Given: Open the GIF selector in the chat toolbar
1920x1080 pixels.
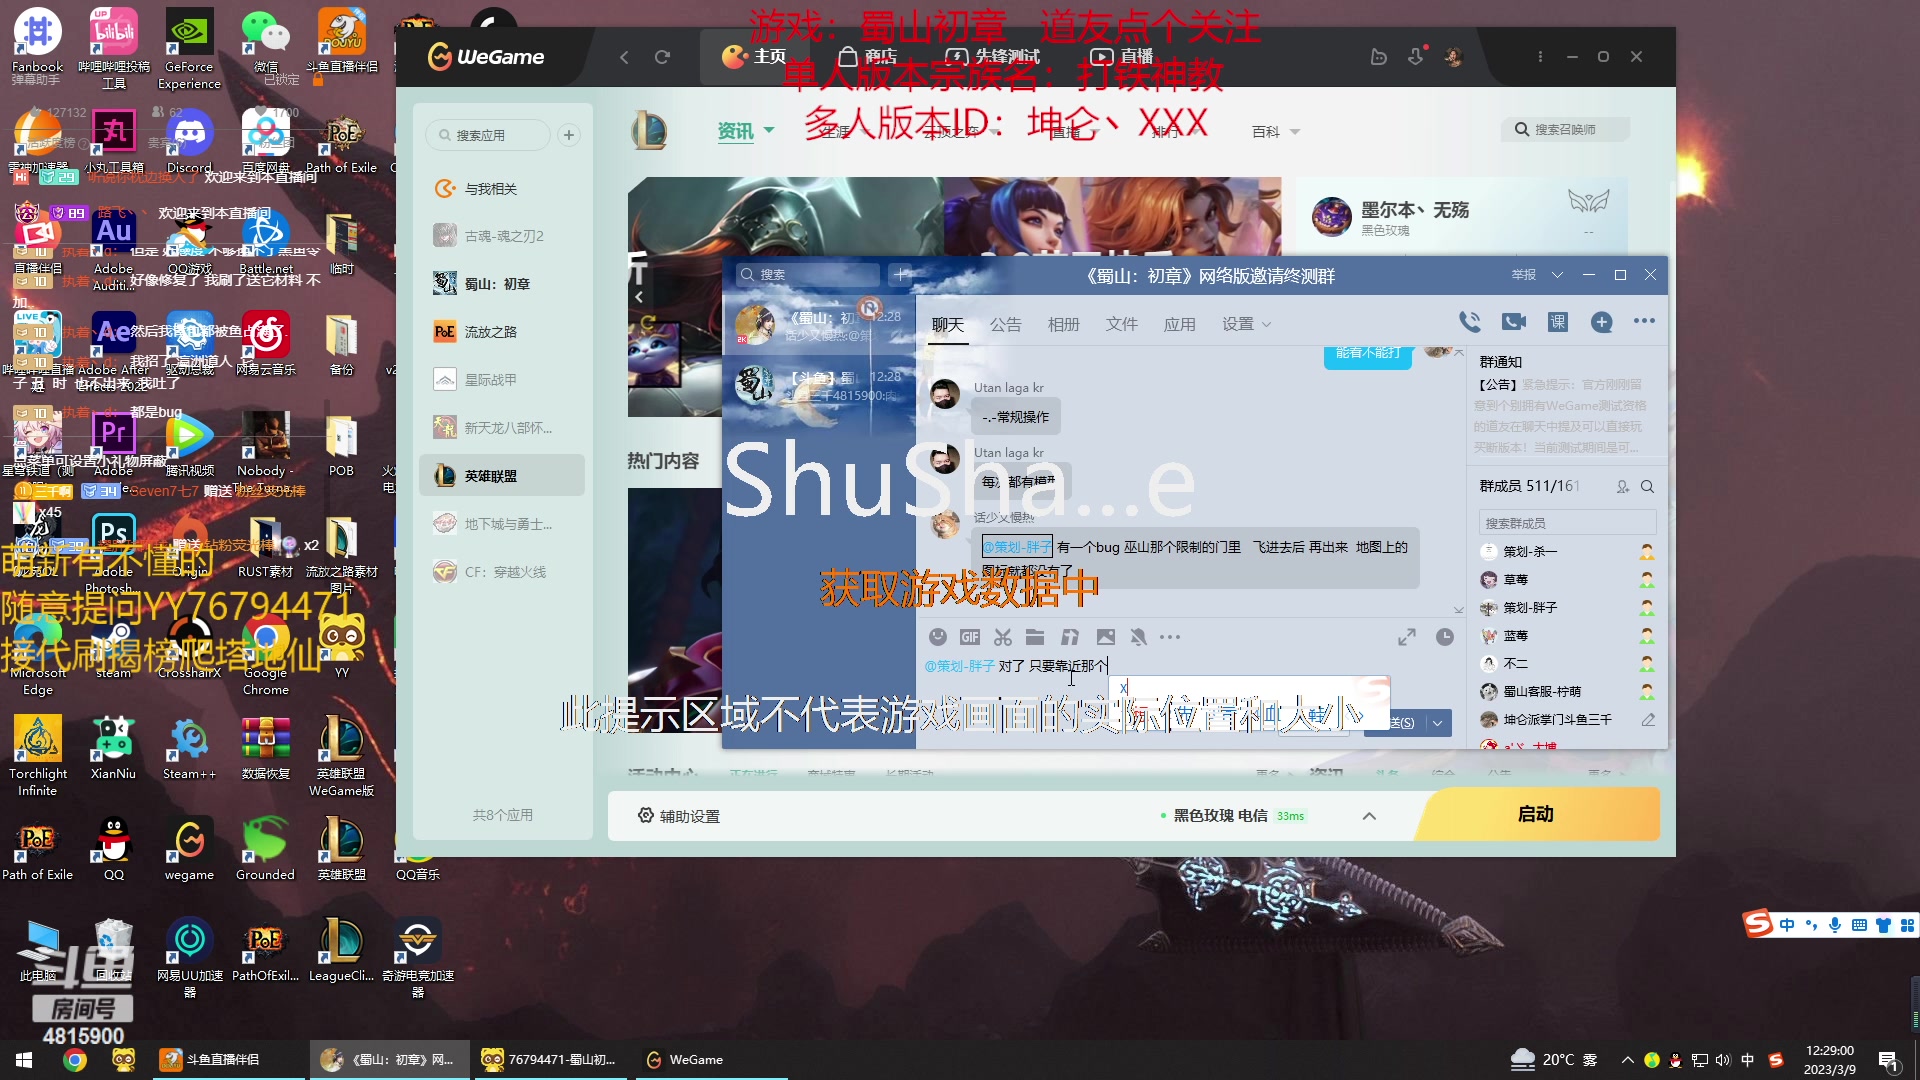Looking at the screenshot, I should coord(970,637).
